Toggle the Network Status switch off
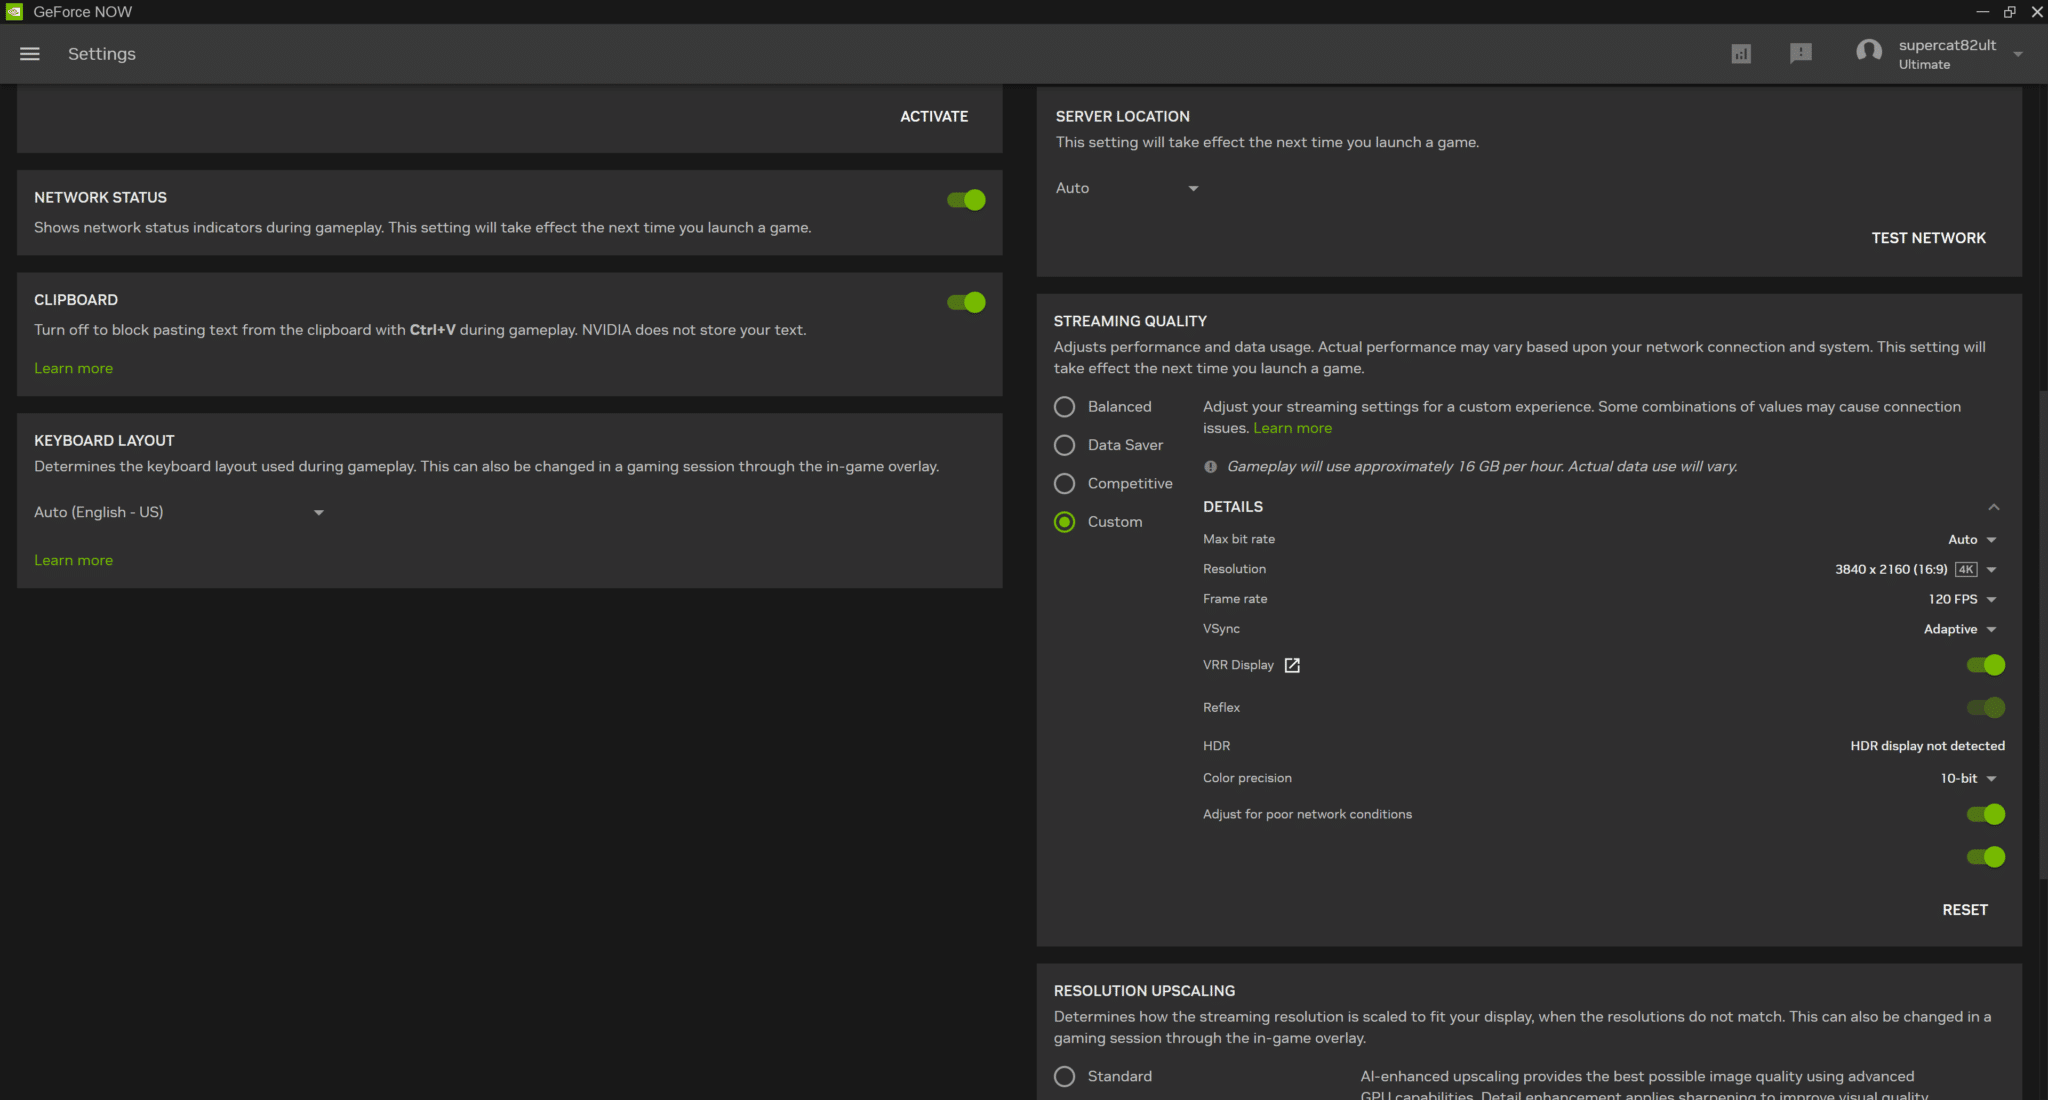This screenshot has width=2048, height=1100. [966, 200]
